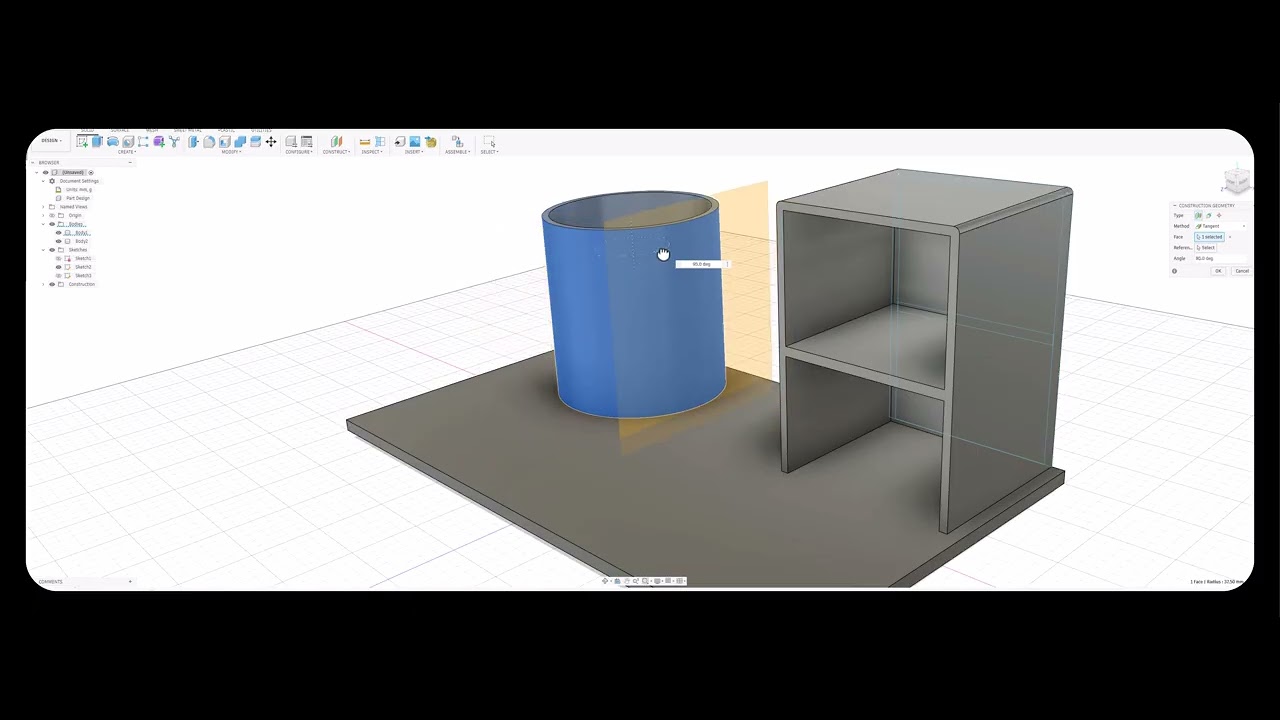The width and height of the screenshot is (1280, 720).
Task: Select the Extrude tool
Action: [x=97, y=142]
